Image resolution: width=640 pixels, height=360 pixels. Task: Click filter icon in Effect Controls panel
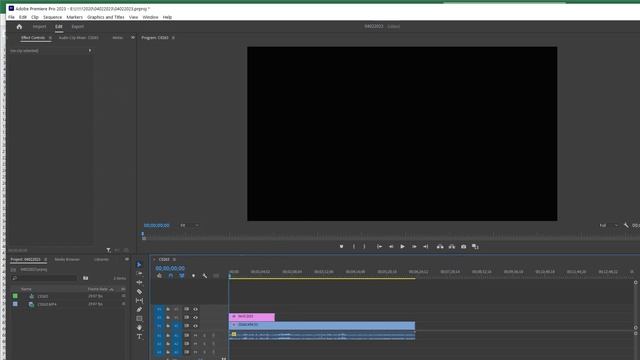click(x=108, y=250)
